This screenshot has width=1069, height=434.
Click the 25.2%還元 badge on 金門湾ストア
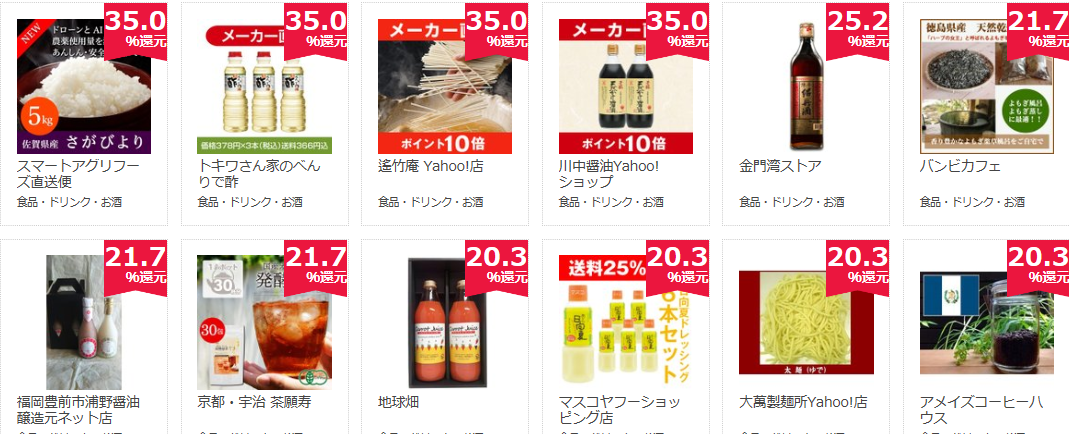858,31
